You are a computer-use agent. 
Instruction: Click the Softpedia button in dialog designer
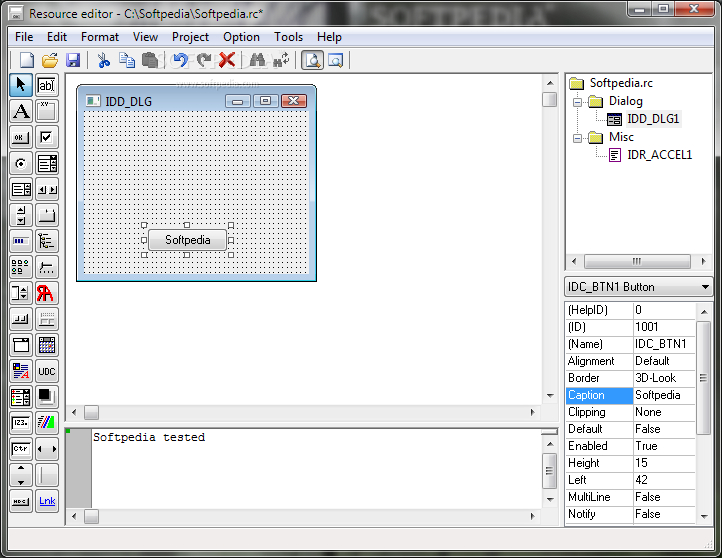tap(187, 240)
